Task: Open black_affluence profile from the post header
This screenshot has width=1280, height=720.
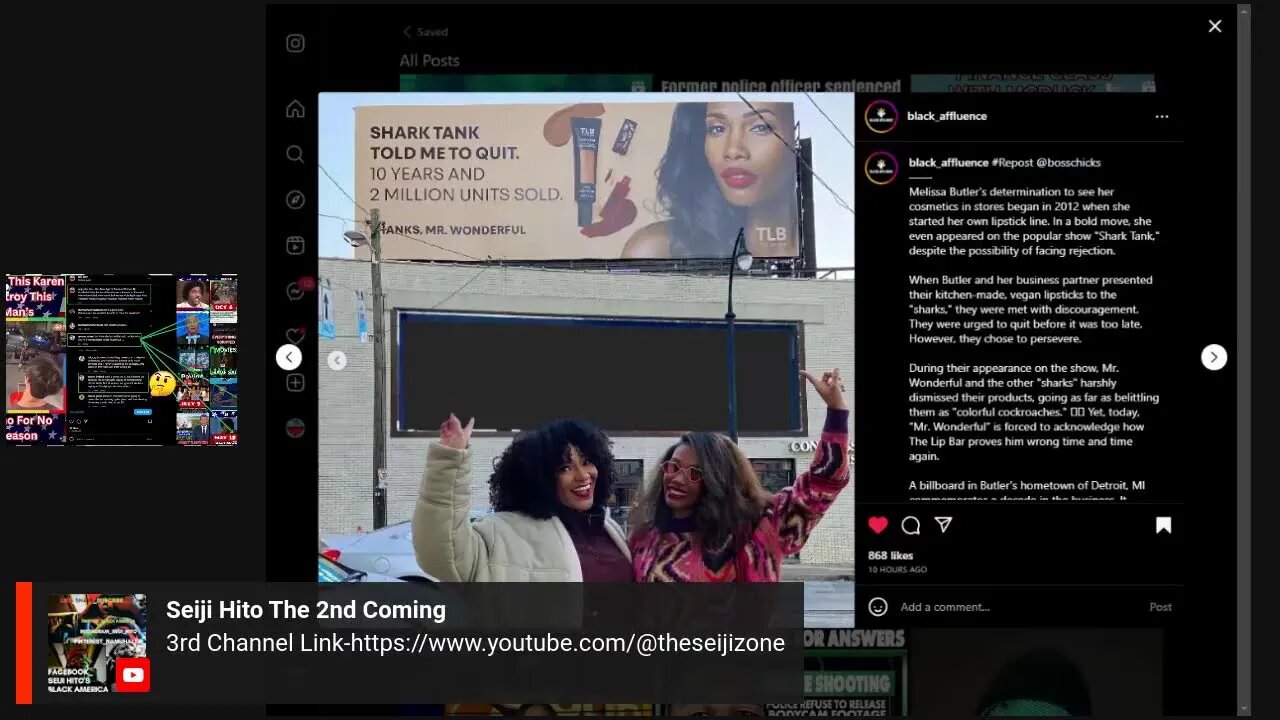Action: (x=947, y=116)
